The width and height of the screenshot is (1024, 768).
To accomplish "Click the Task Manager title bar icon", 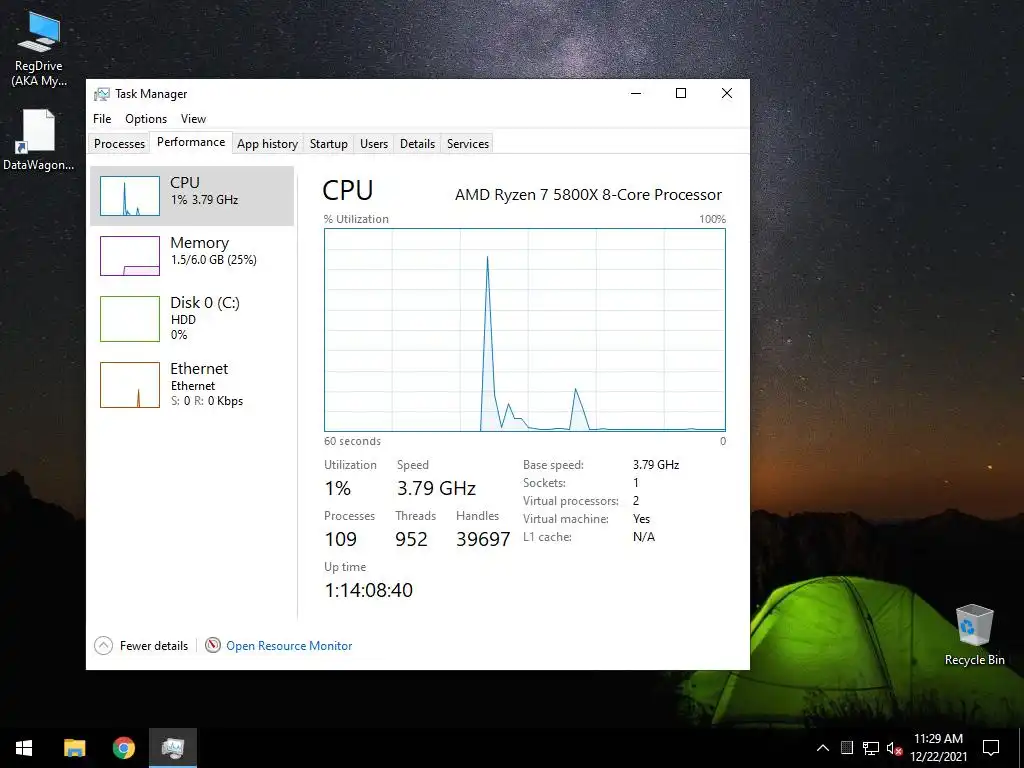I will (101, 94).
